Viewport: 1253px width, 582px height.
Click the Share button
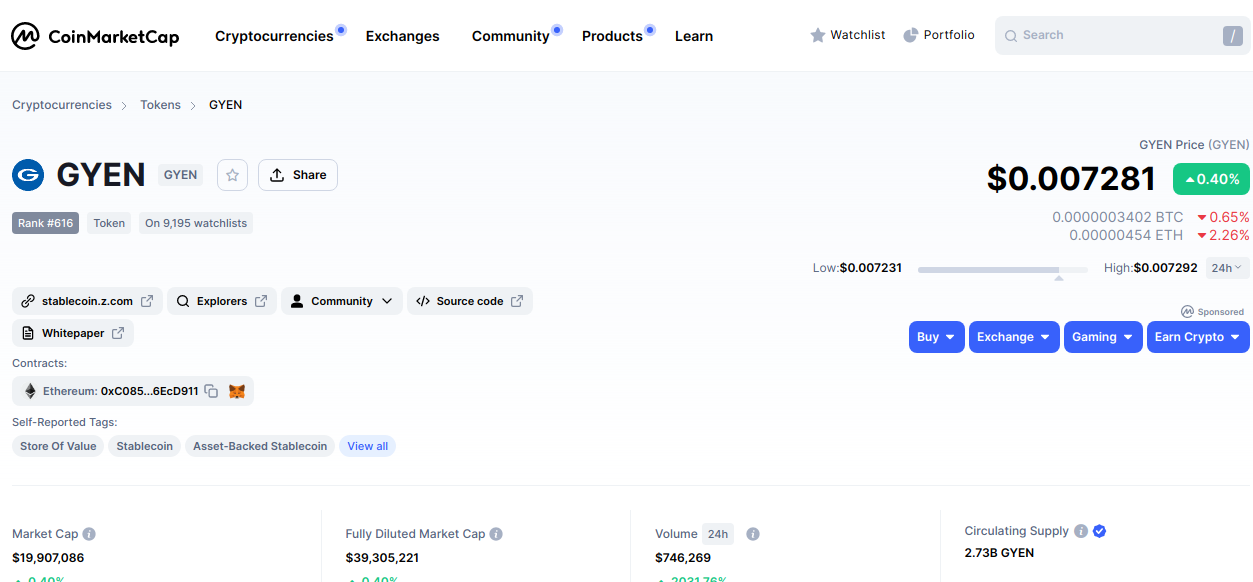coord(298,175)
